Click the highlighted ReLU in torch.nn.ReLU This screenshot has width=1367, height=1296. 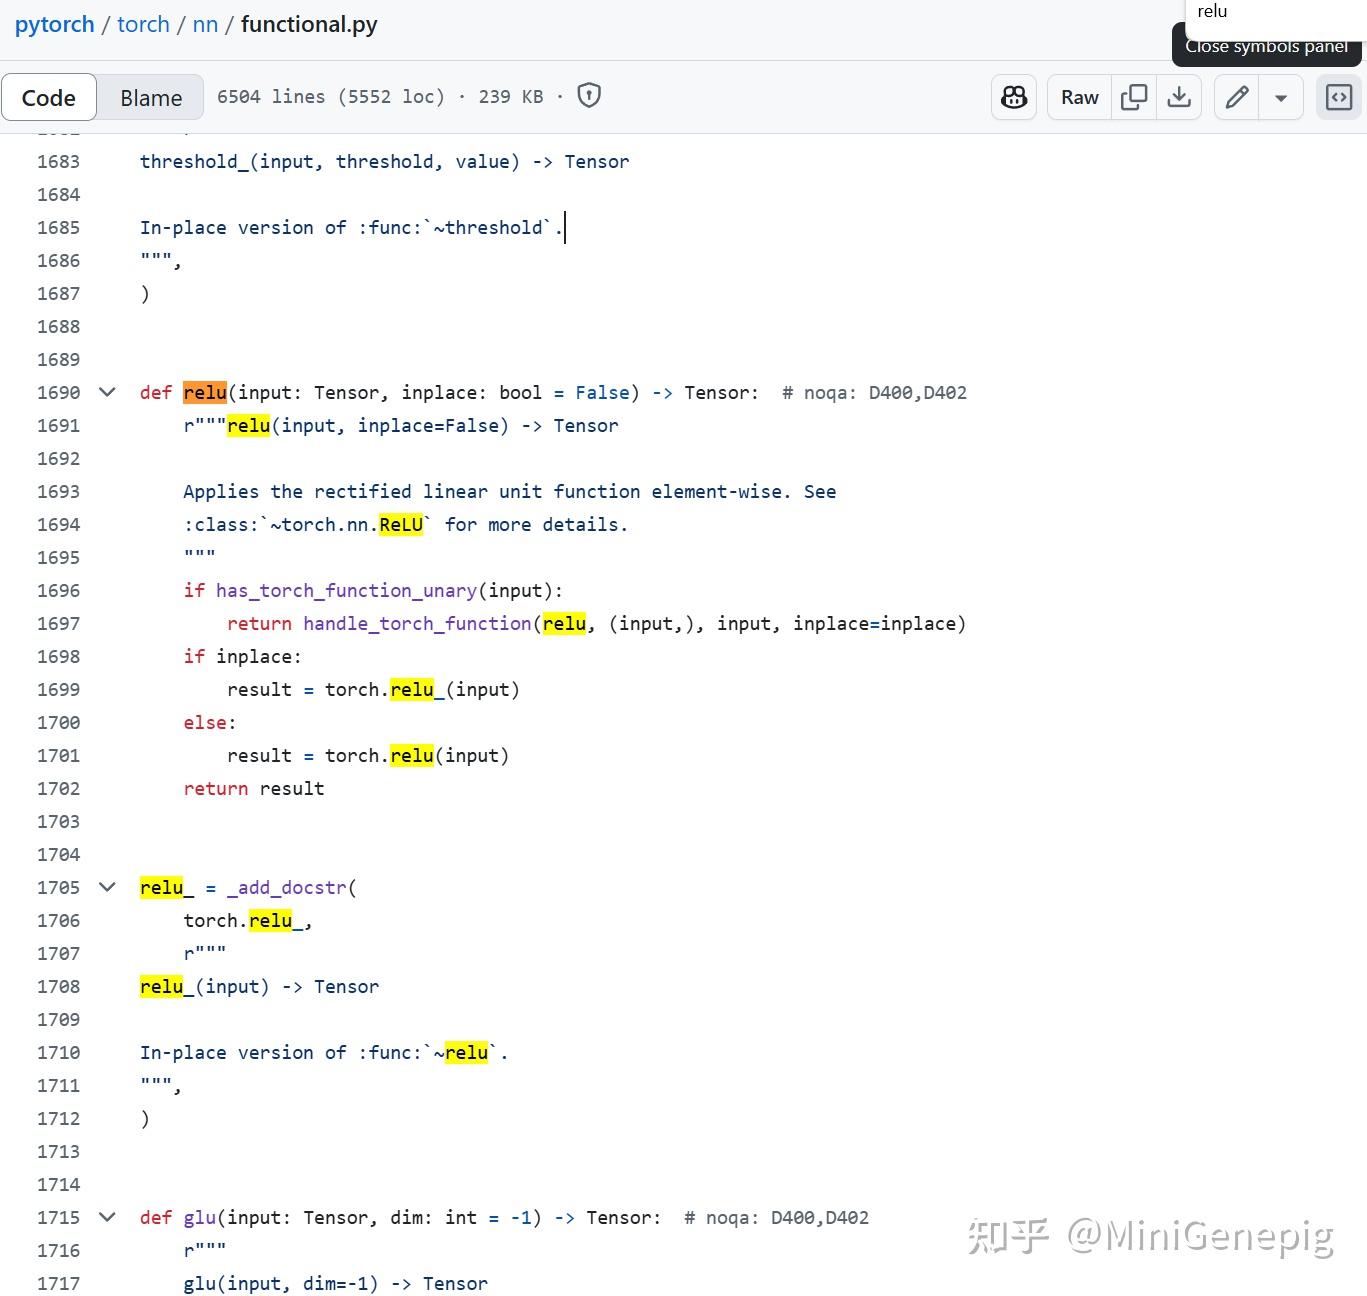tap(401, 524)
